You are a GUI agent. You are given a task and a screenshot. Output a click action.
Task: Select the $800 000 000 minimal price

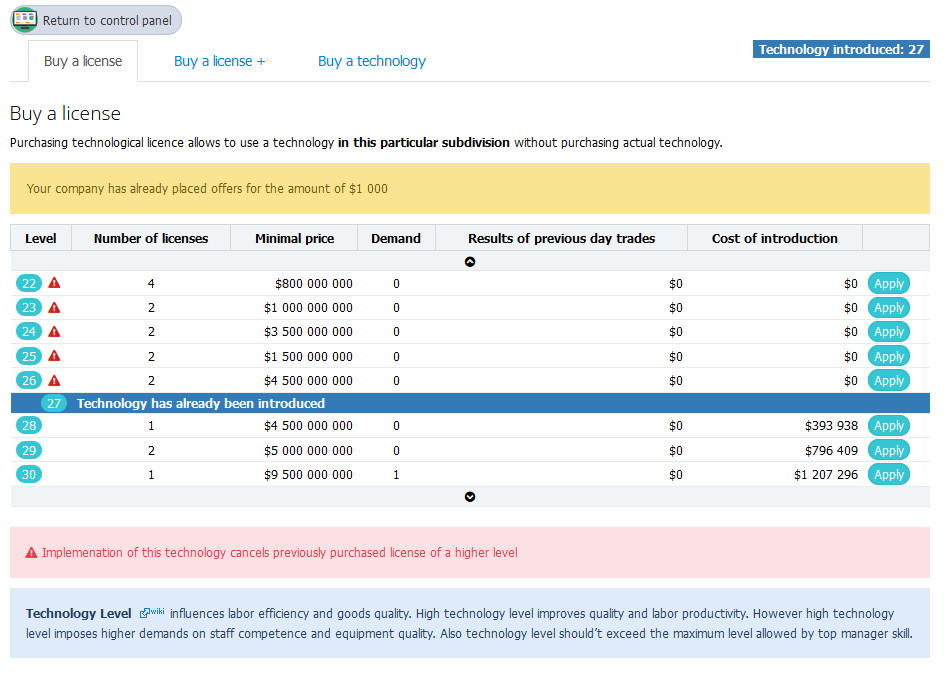click(314, 283)
